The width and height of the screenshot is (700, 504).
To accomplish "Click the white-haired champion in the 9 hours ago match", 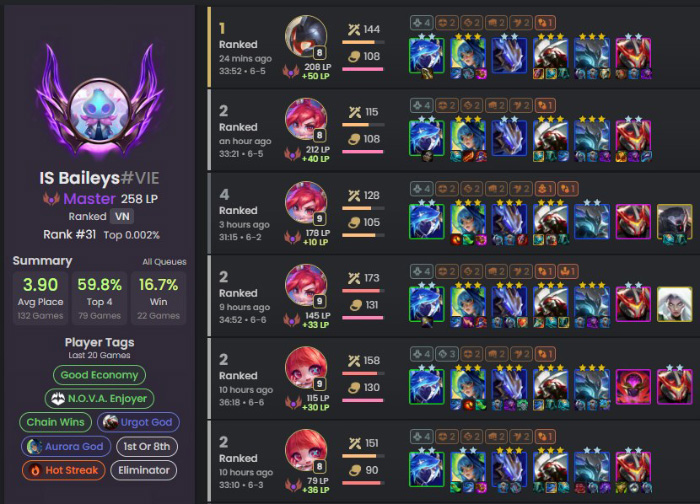I will pos(674,304).
